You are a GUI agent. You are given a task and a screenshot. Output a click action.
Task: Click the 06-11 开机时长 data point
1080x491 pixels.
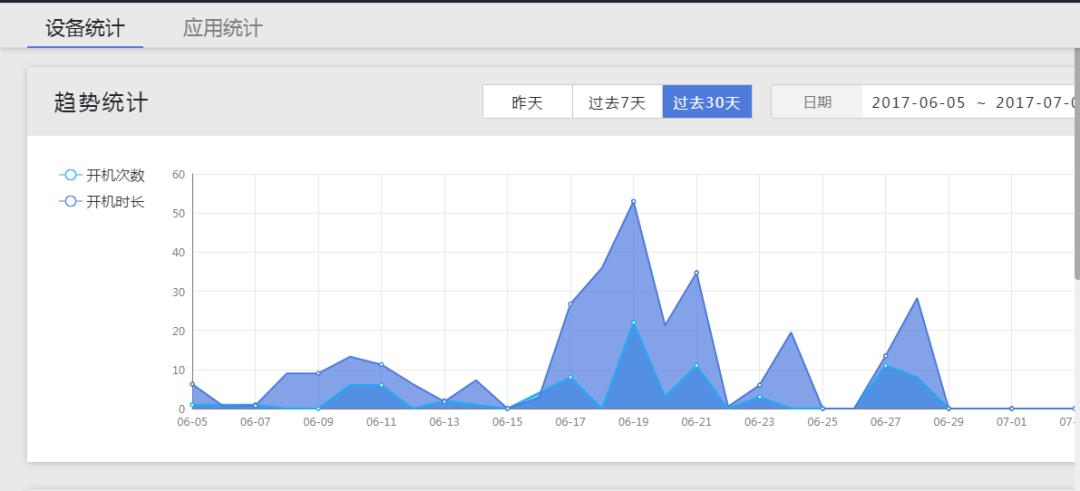tap(381, 364)
